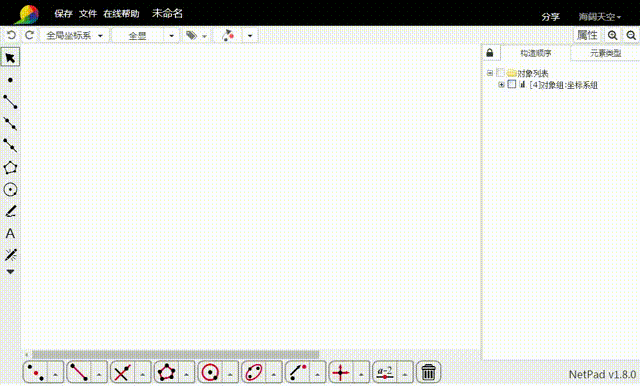Screen dimensions: 640x386
Task: Expand bottom line tool options arrow
Action: pos(99,373)
